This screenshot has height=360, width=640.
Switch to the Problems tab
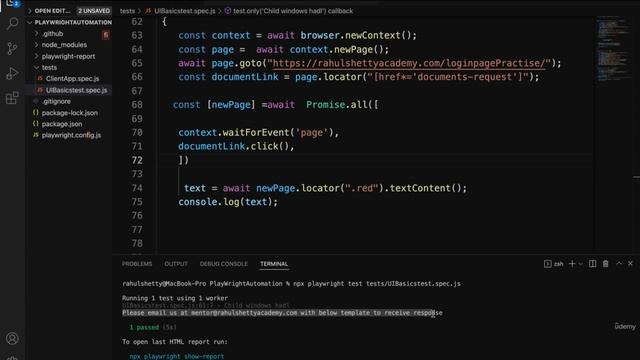(x=137, y=264)
